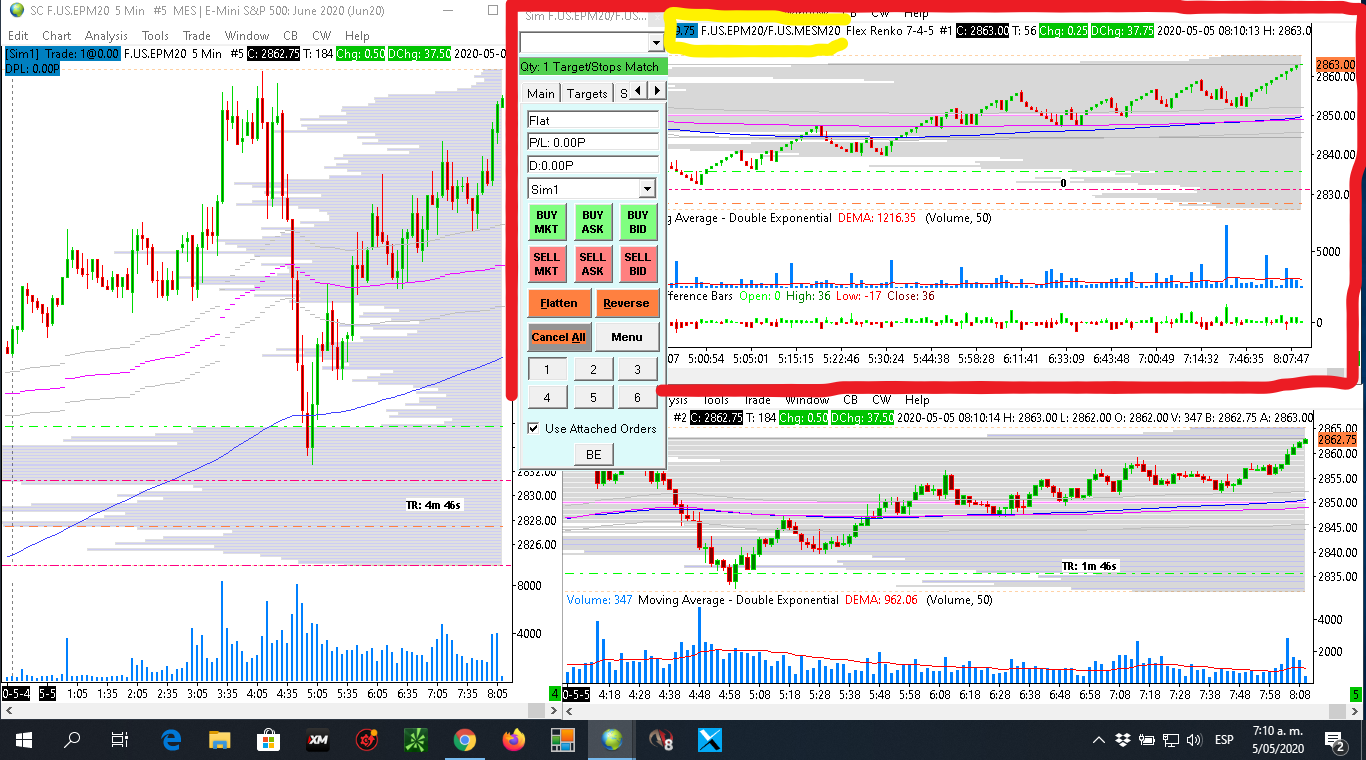Open Dropbox from the system tray
The image size is (1366, 760).
pyautogui.click(x=1123, y=740)
